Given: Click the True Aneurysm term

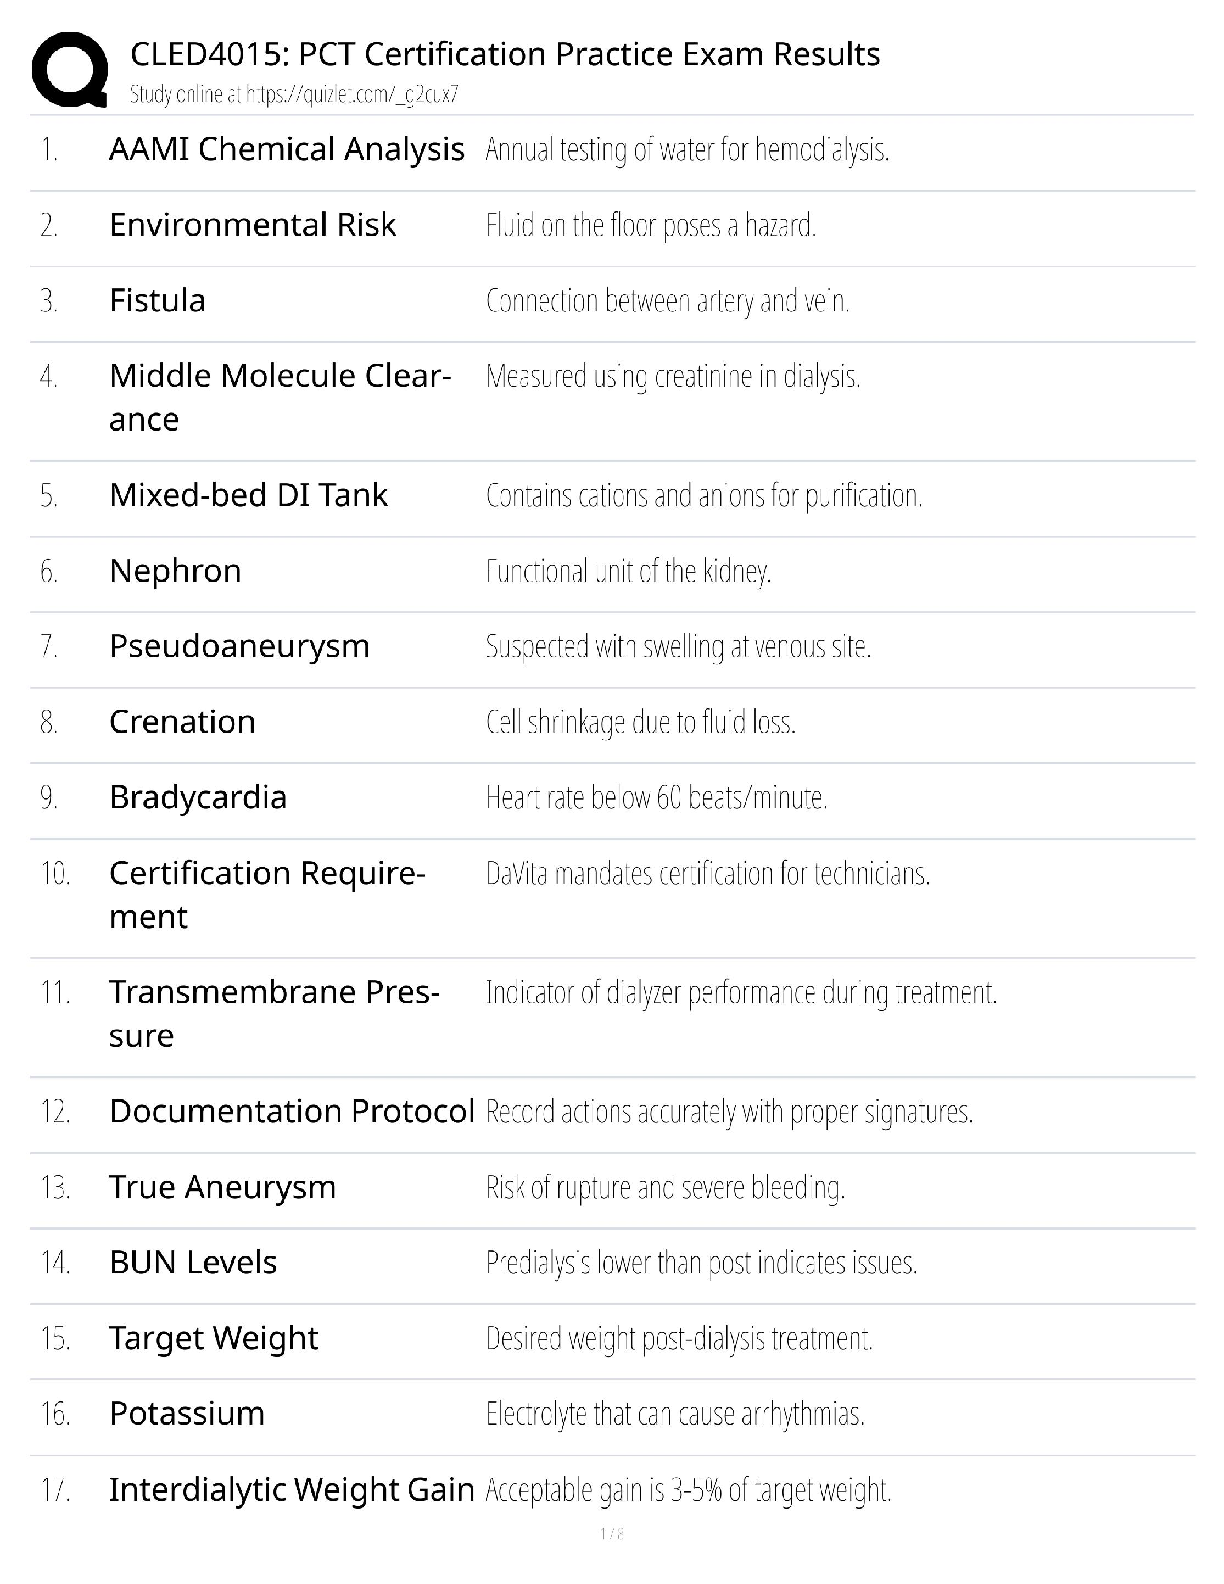Looking at the screenshot, I should click(x=222, y=1187).
